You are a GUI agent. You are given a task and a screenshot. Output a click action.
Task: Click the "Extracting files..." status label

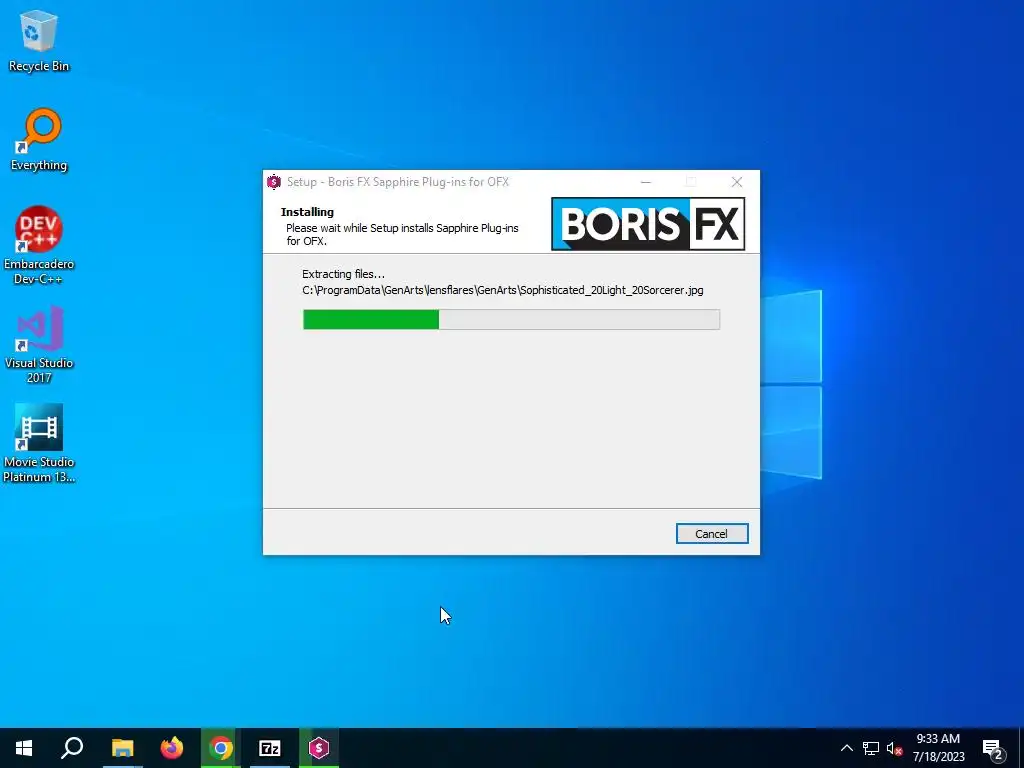click(344, 274)
